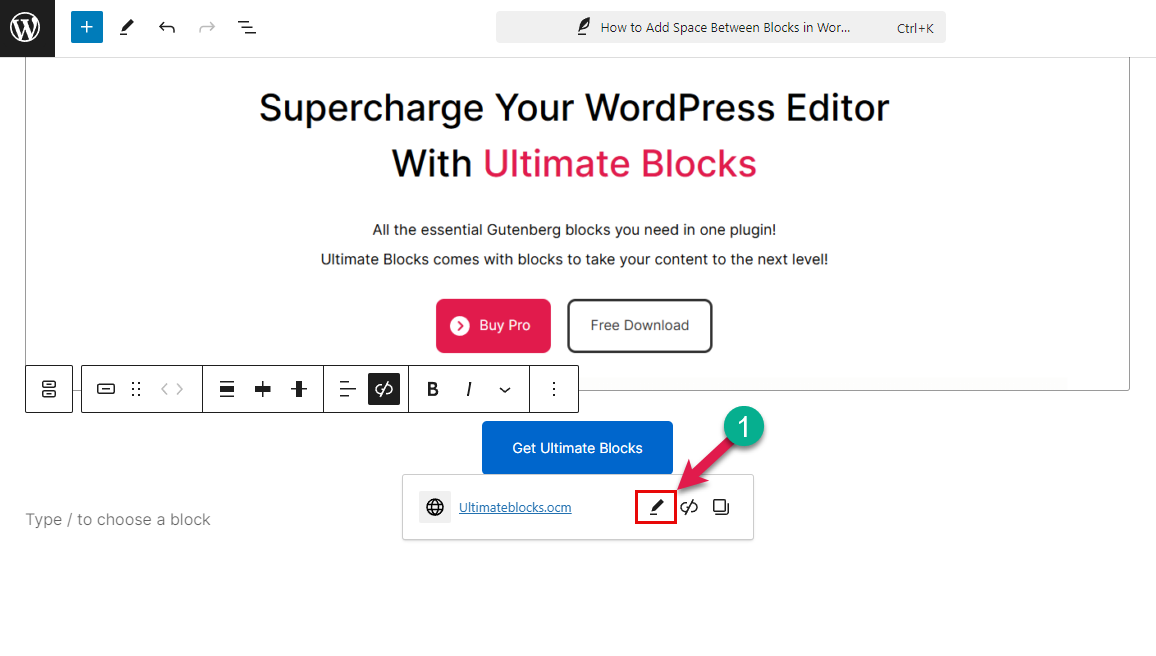Open the items justification dropdown

[347, 389]
